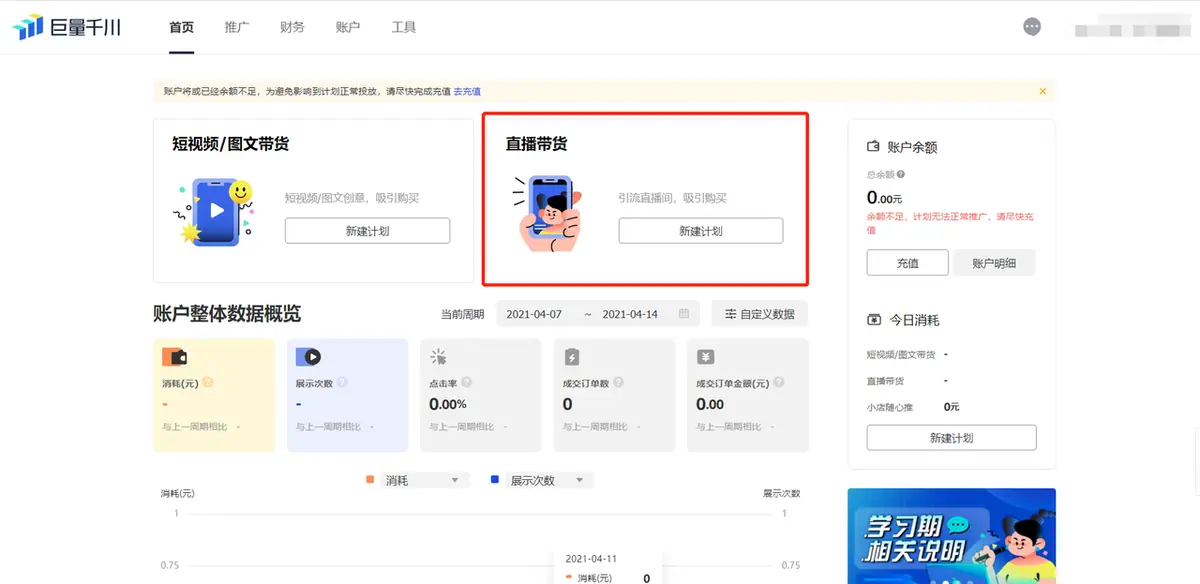
Task: Open 账户明细
Action: 994,263
